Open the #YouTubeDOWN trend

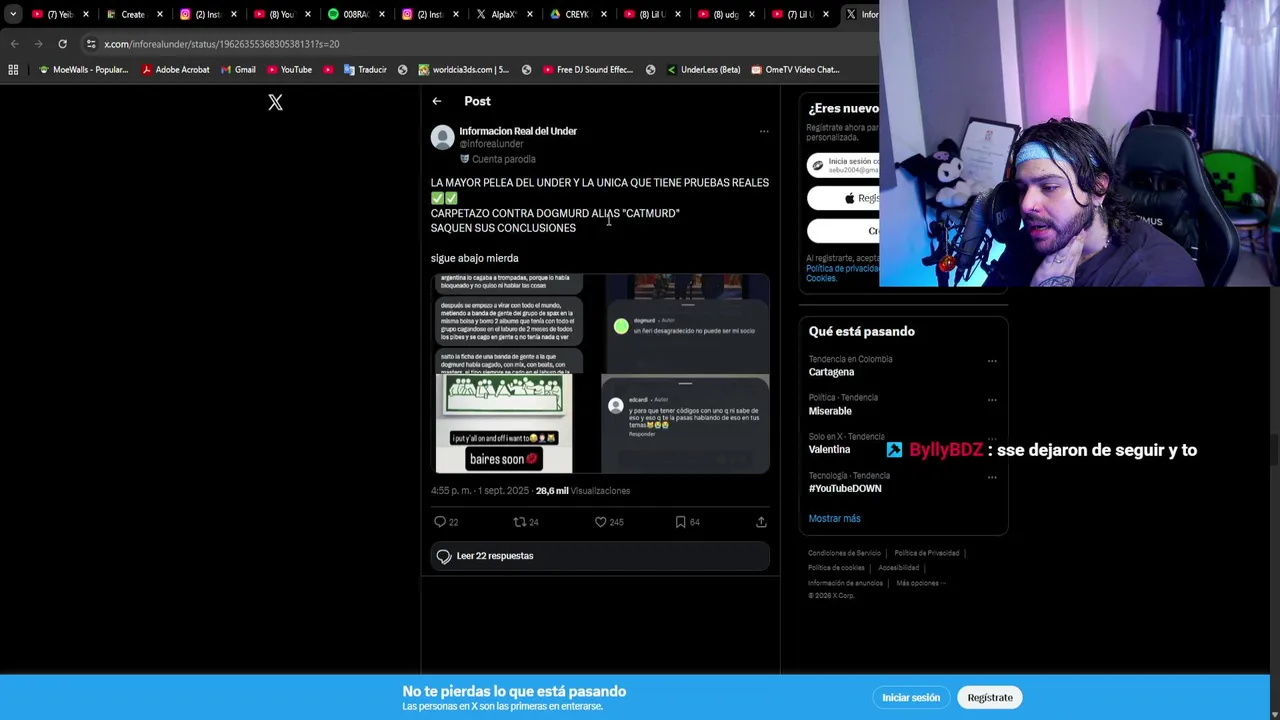pos(845,489)
